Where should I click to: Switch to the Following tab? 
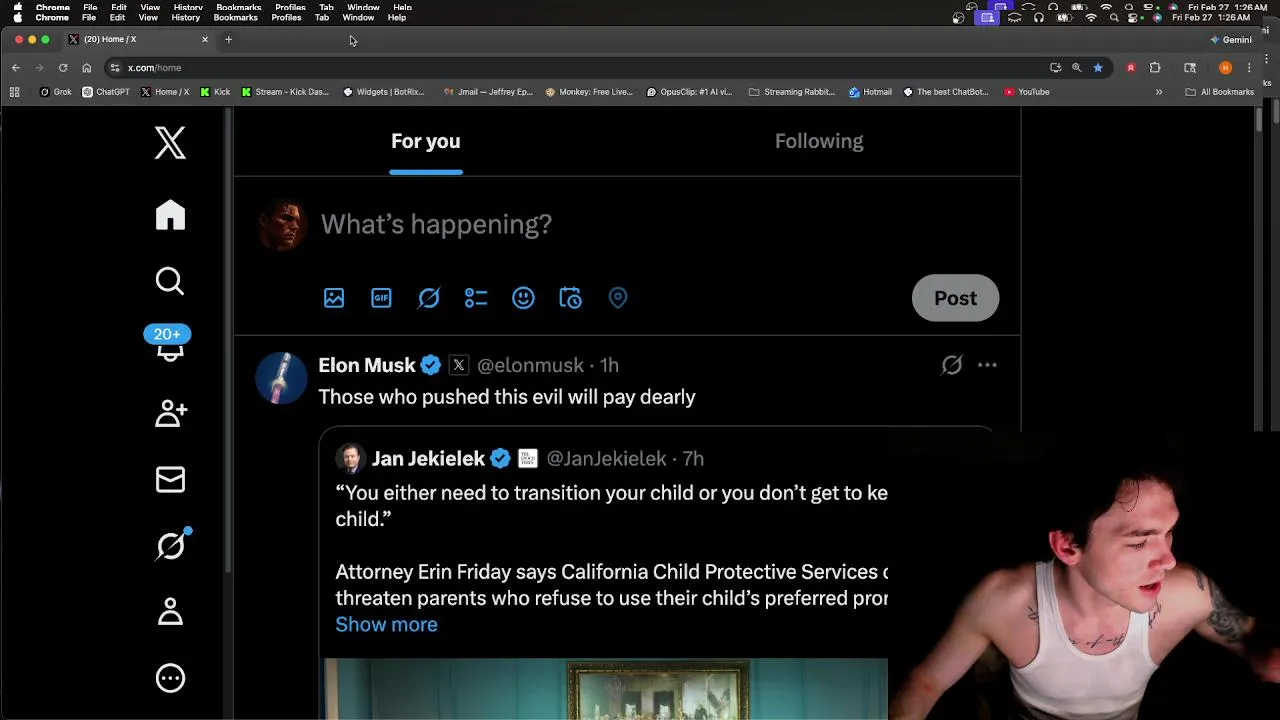point(819,141)
